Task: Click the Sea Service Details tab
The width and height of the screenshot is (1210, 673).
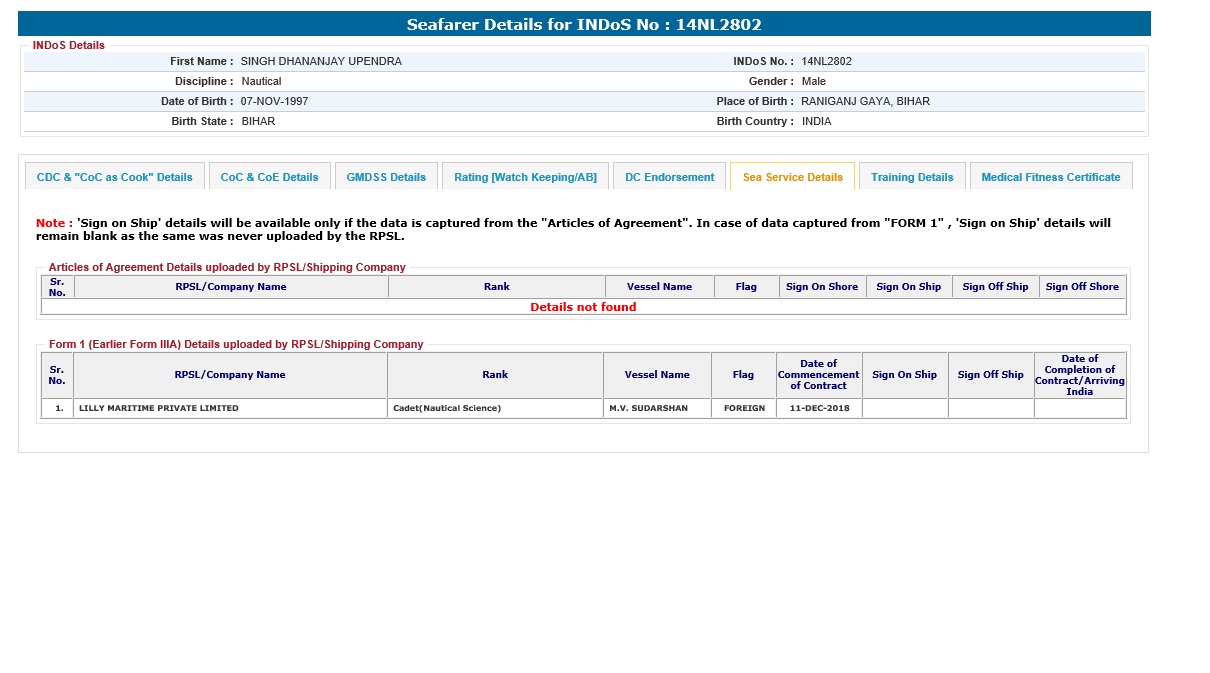Action: coord(792,177)
